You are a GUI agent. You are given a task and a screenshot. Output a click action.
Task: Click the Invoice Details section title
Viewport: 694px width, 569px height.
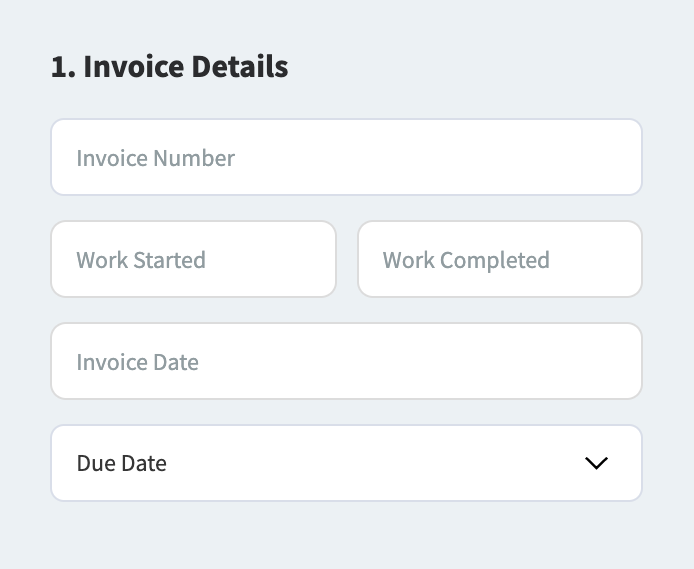point(169,67)
